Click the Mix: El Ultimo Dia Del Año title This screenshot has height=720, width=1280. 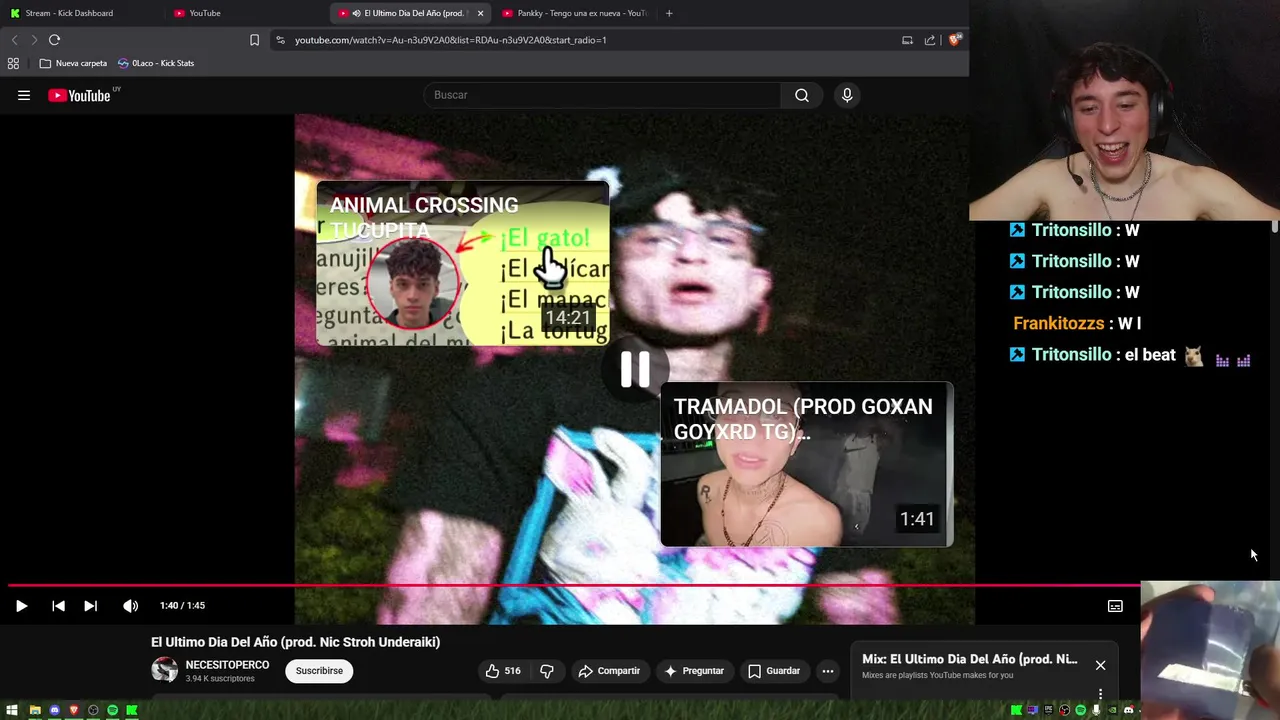click(x=969, y=659)
